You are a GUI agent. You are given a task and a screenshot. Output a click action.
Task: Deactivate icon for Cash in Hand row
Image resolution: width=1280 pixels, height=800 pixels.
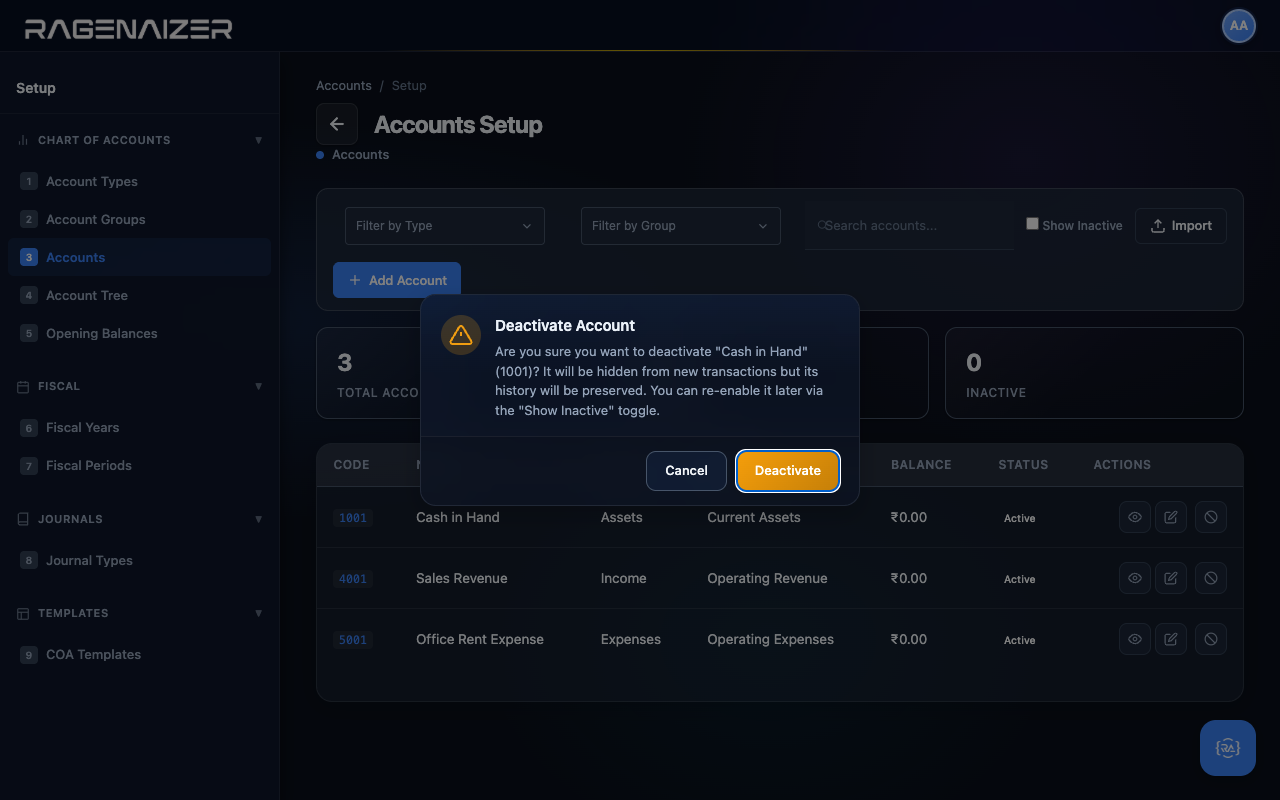tap(1211, 518)
